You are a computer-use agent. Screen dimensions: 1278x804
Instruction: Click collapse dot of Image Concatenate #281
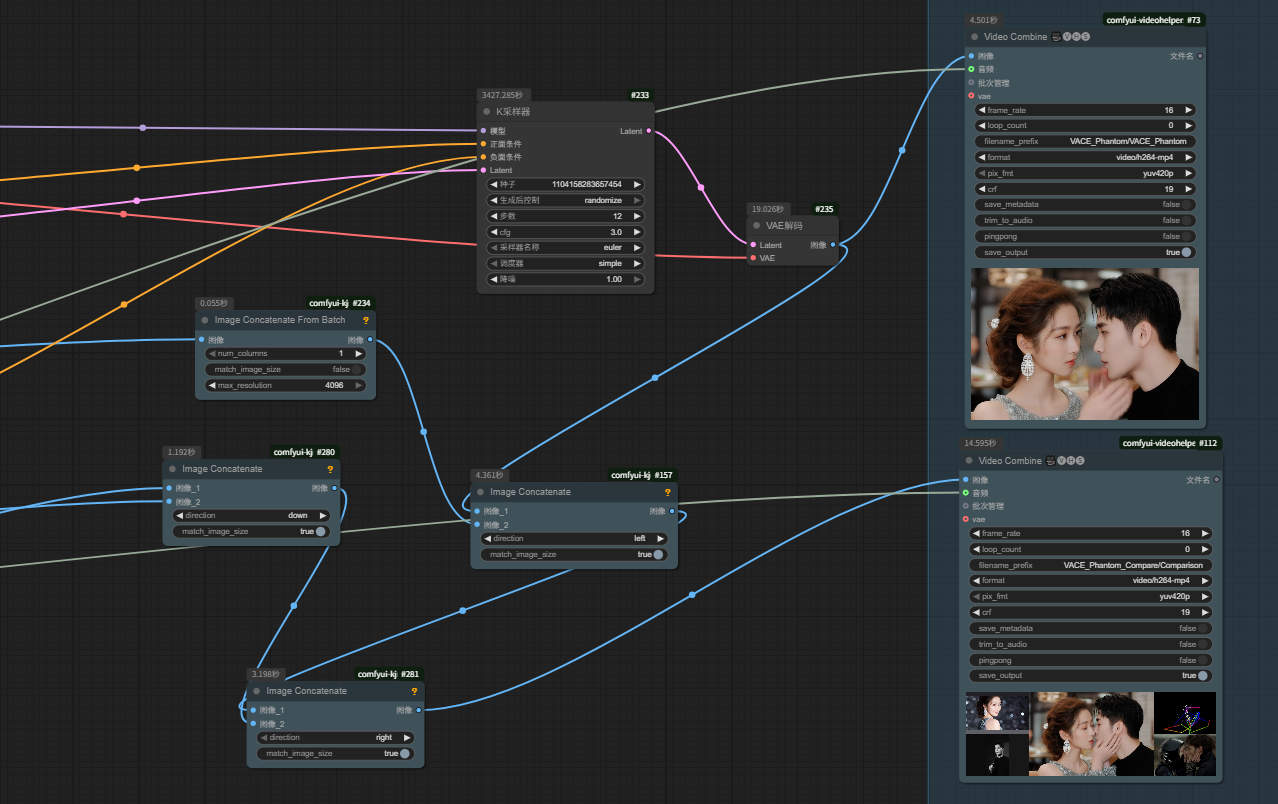pos(256,691)
